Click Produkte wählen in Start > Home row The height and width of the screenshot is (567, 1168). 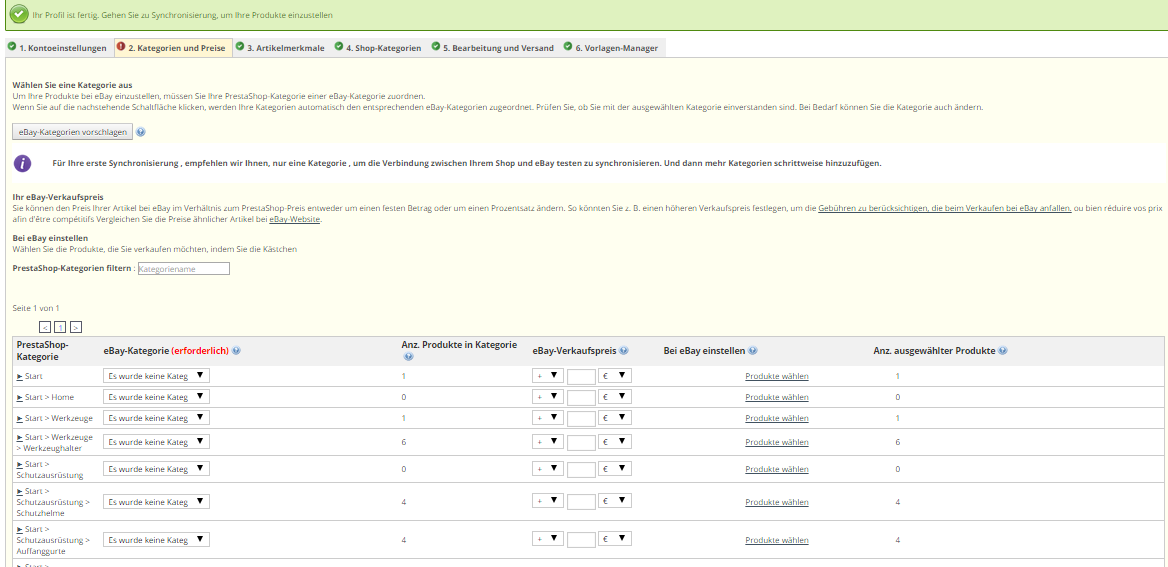777,397
